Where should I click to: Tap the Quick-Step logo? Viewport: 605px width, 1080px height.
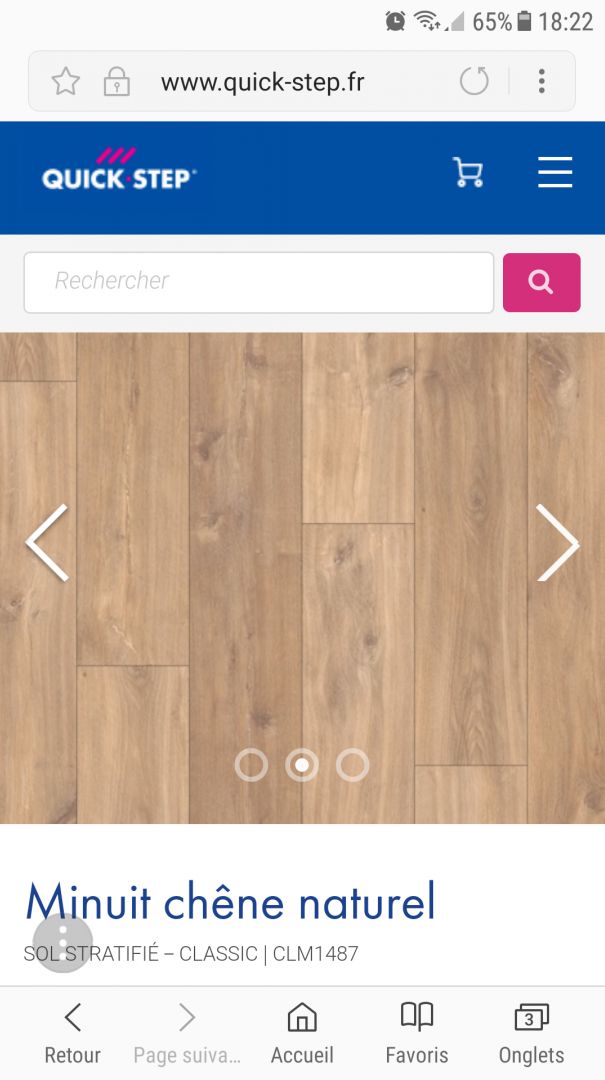119,169
